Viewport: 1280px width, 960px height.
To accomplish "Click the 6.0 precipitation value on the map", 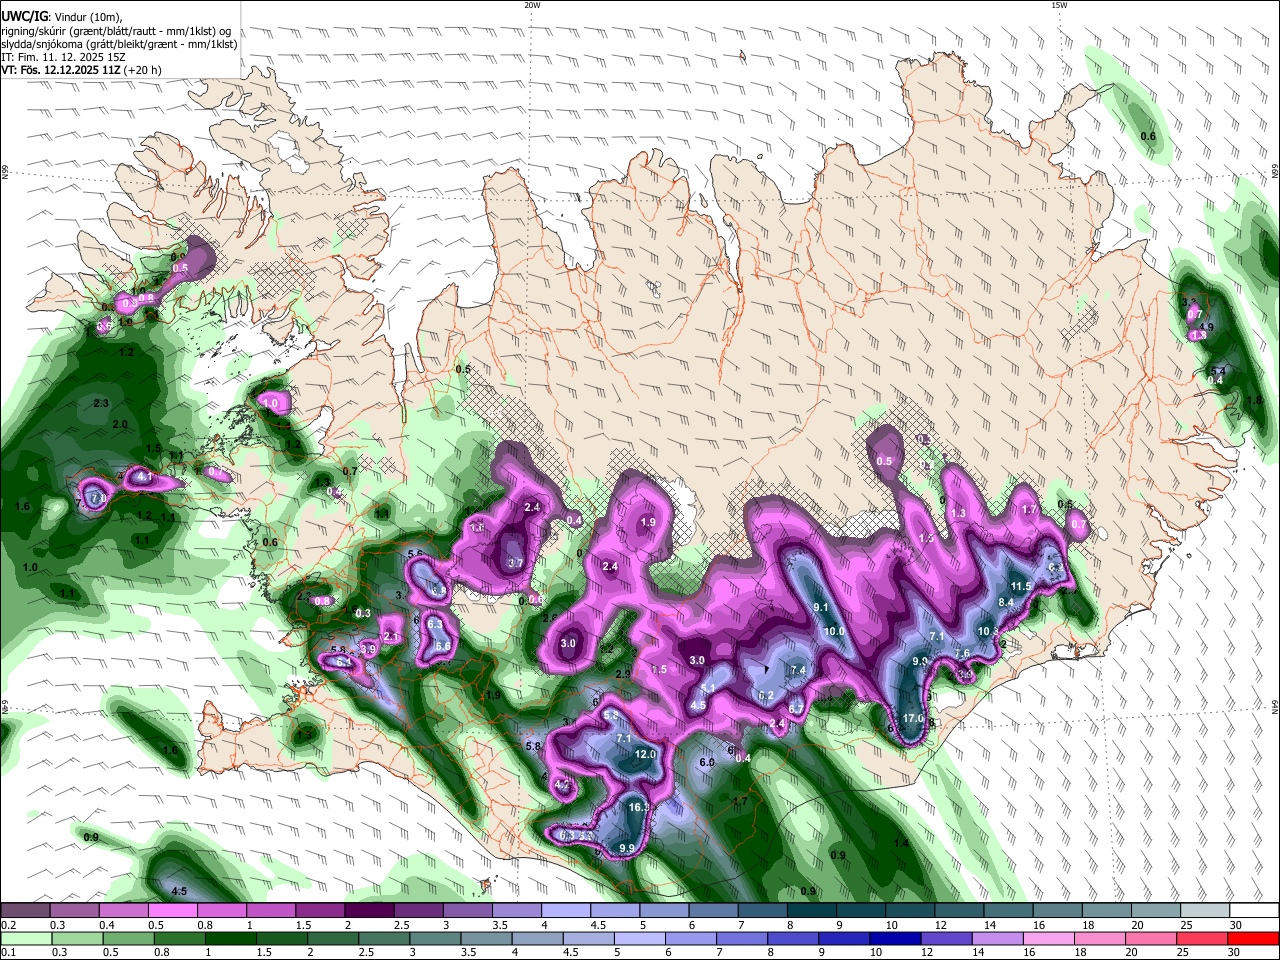I will [707, 762].
